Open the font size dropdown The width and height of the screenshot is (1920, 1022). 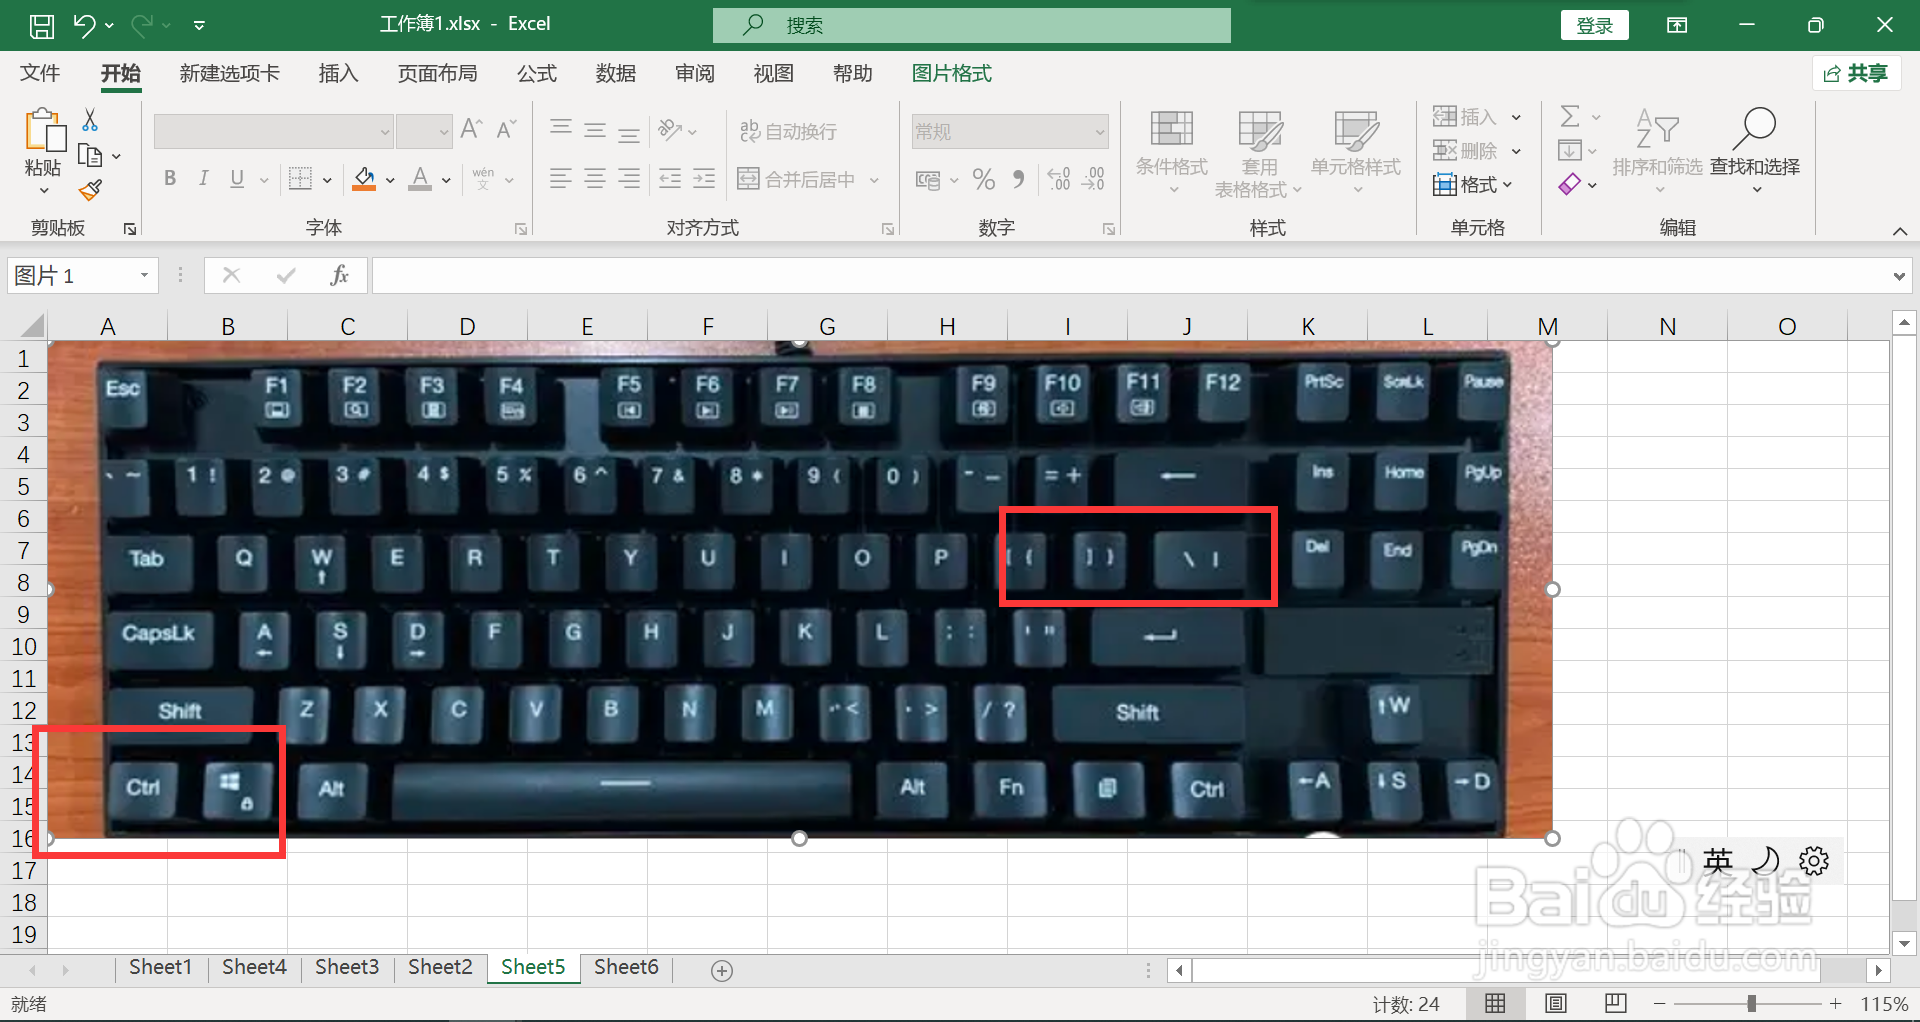(444, 131)
